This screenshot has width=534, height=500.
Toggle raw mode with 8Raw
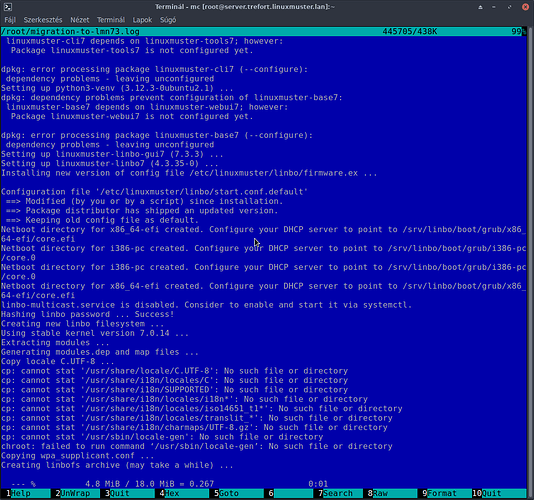coord(392,493)
